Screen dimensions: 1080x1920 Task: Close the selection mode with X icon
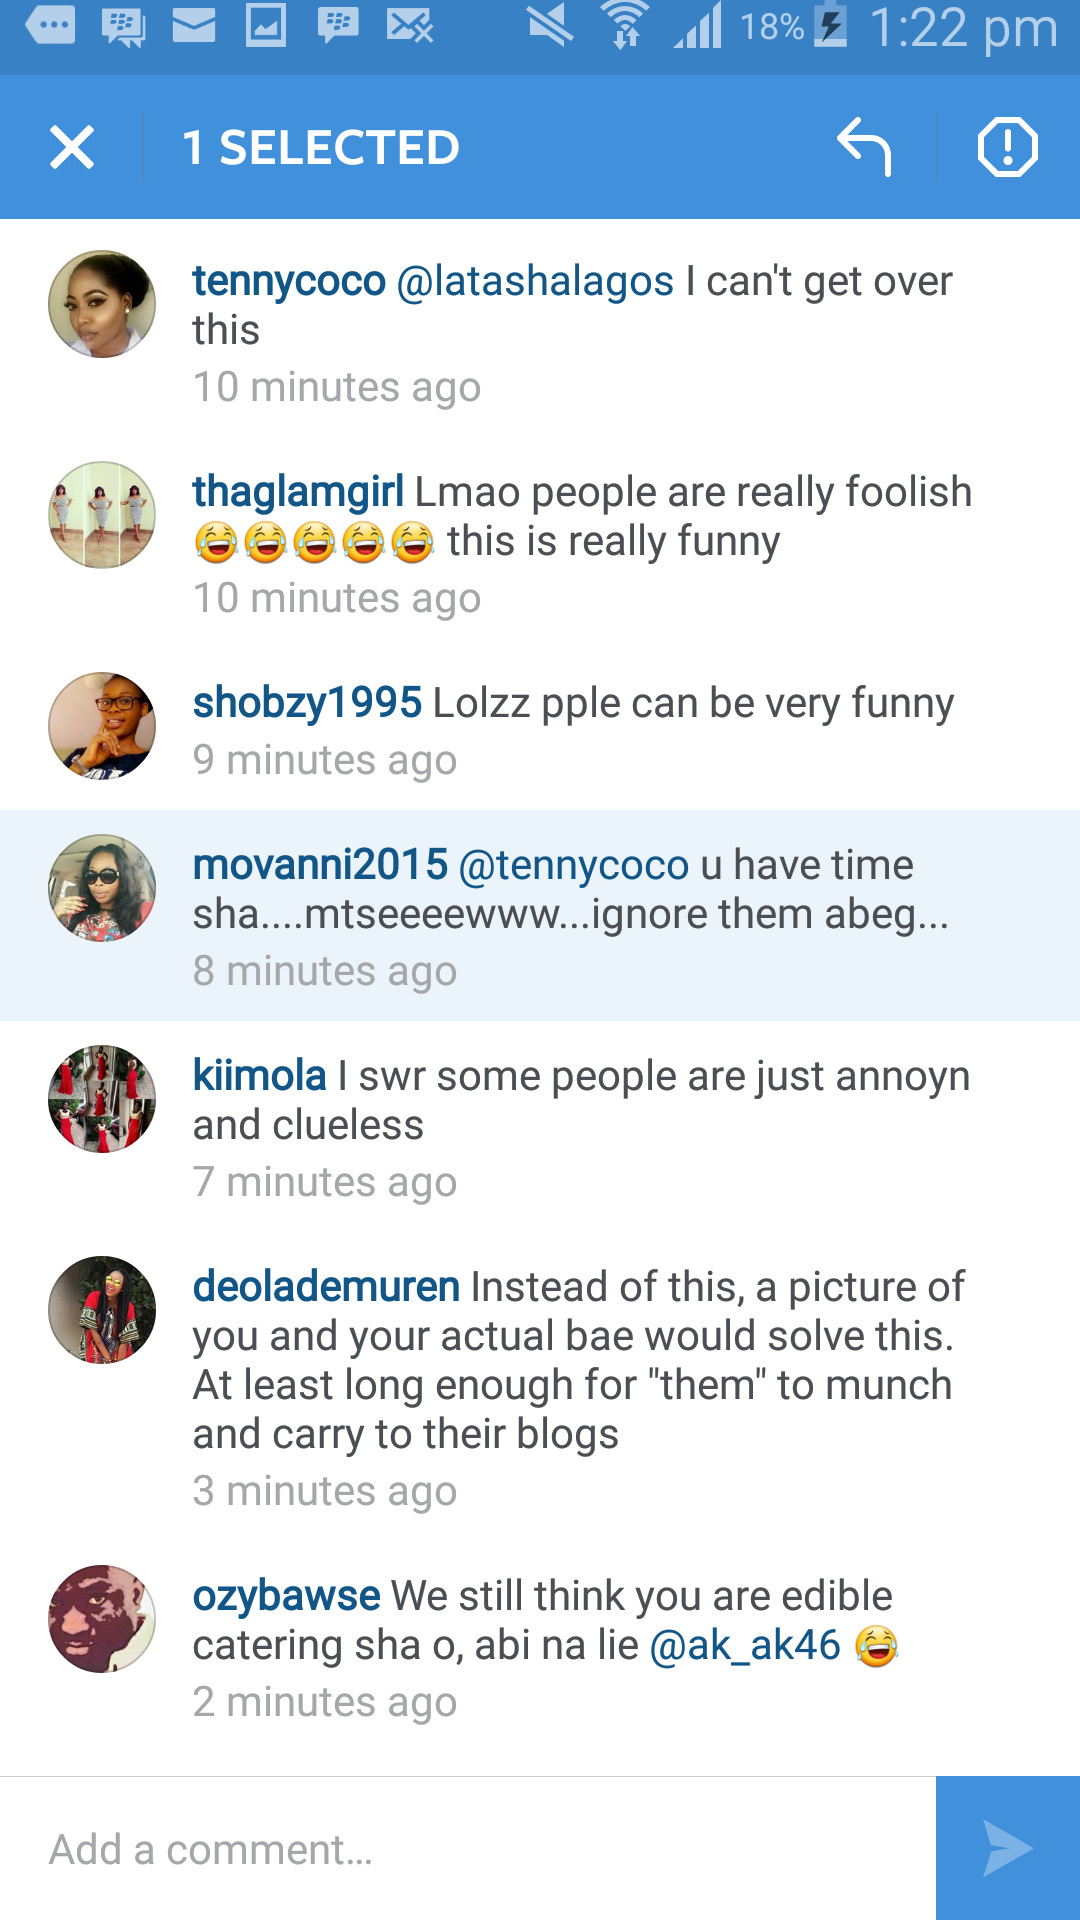tap(72, 148)
